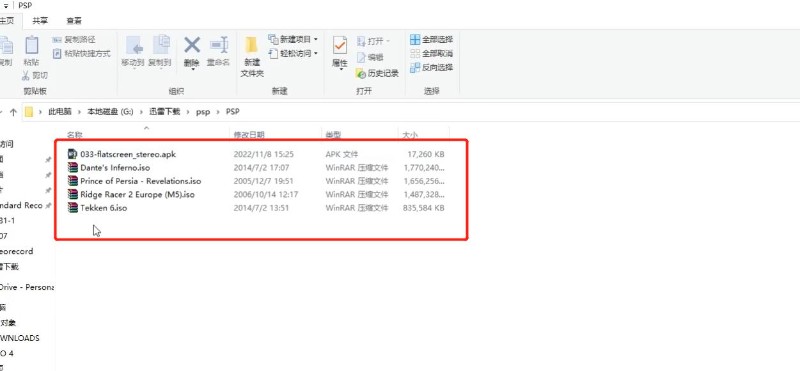The image size is (800, 371).
Task: Sort by Type (类型) column header
Action: (333, 135)
